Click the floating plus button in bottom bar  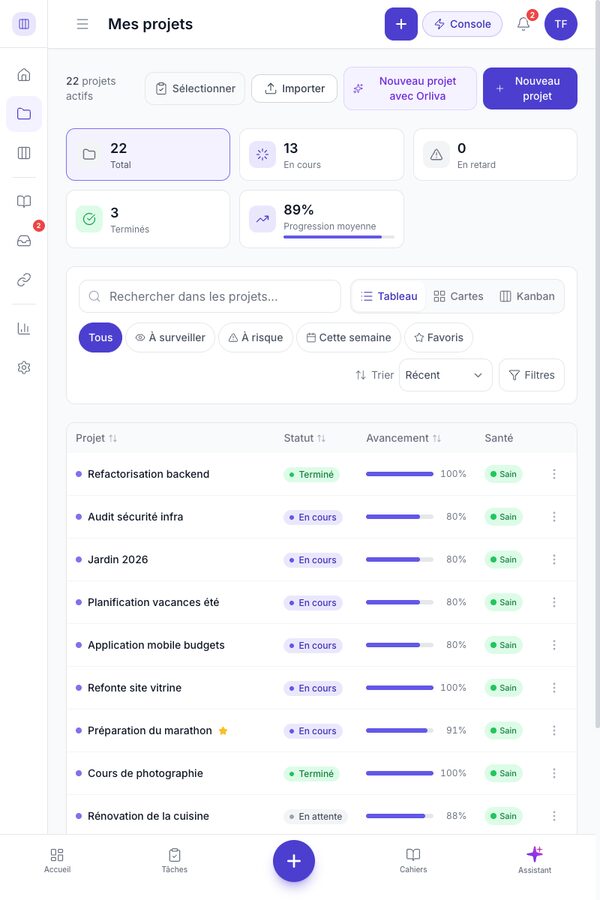point(293,861)
